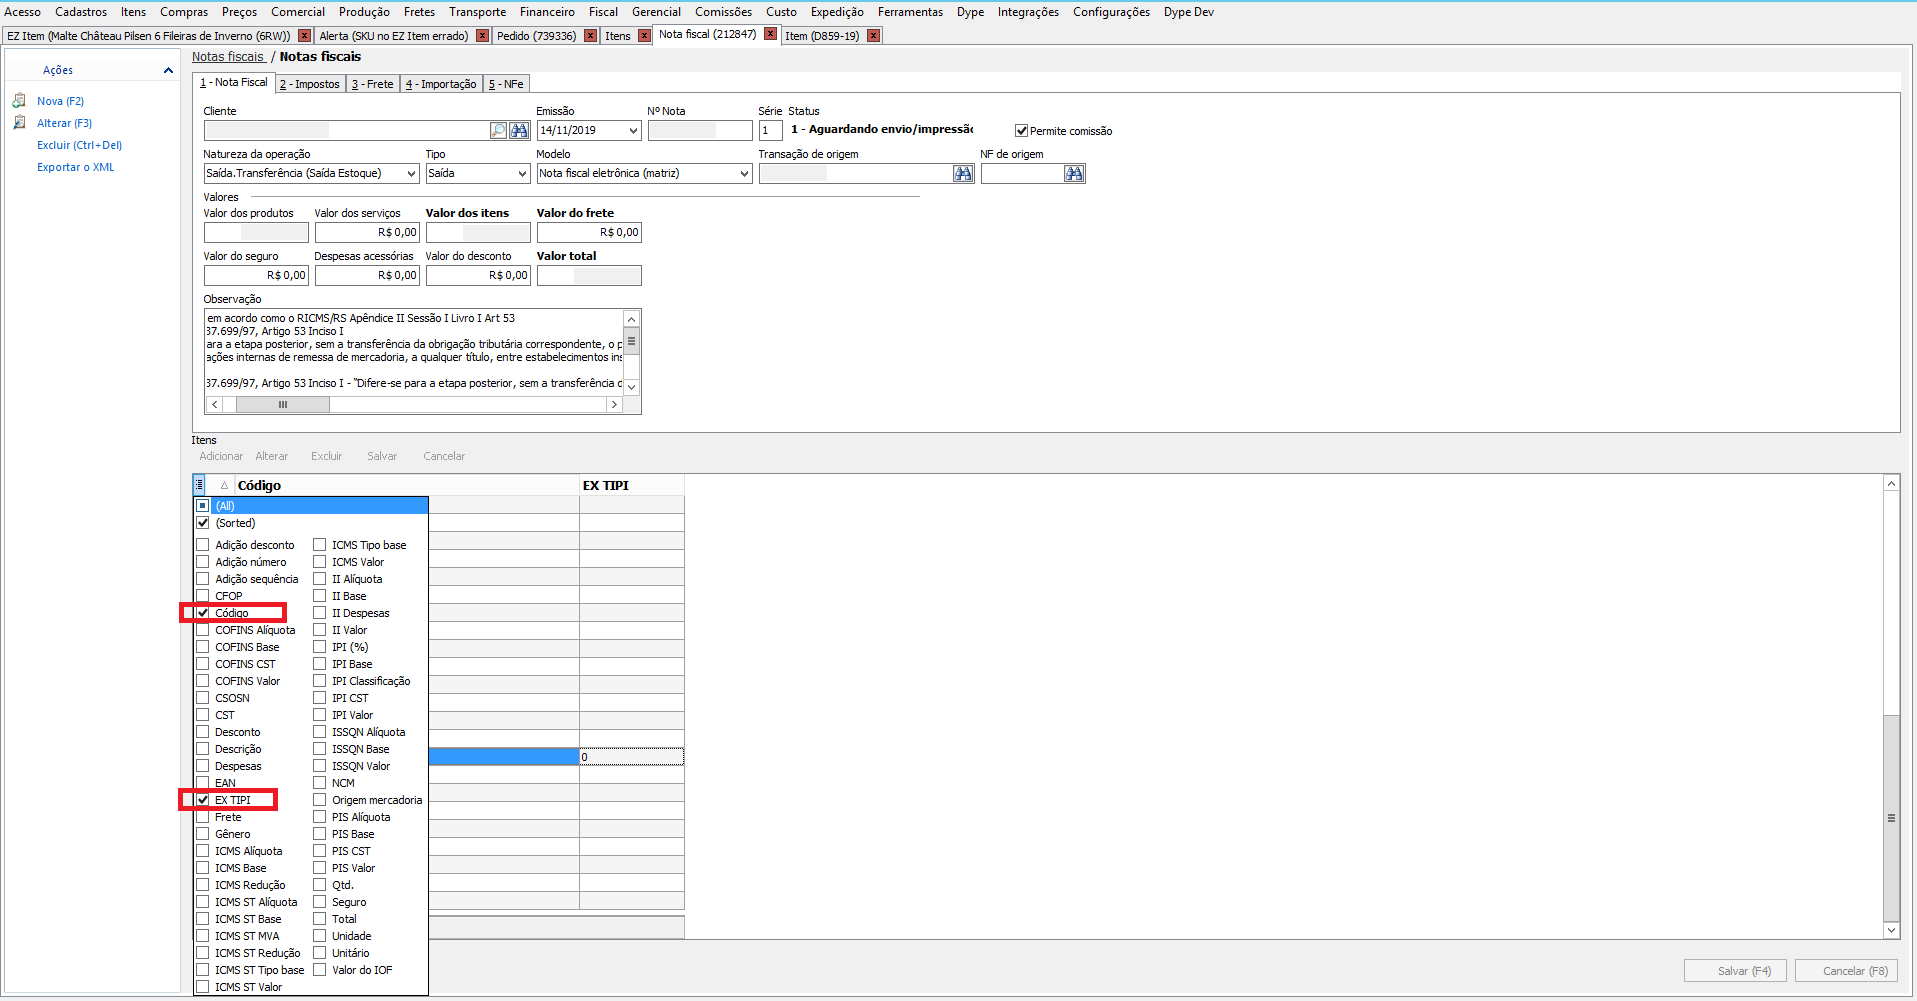
Task: Enable the Unitário column checkbox
Action: pos(320,953)
